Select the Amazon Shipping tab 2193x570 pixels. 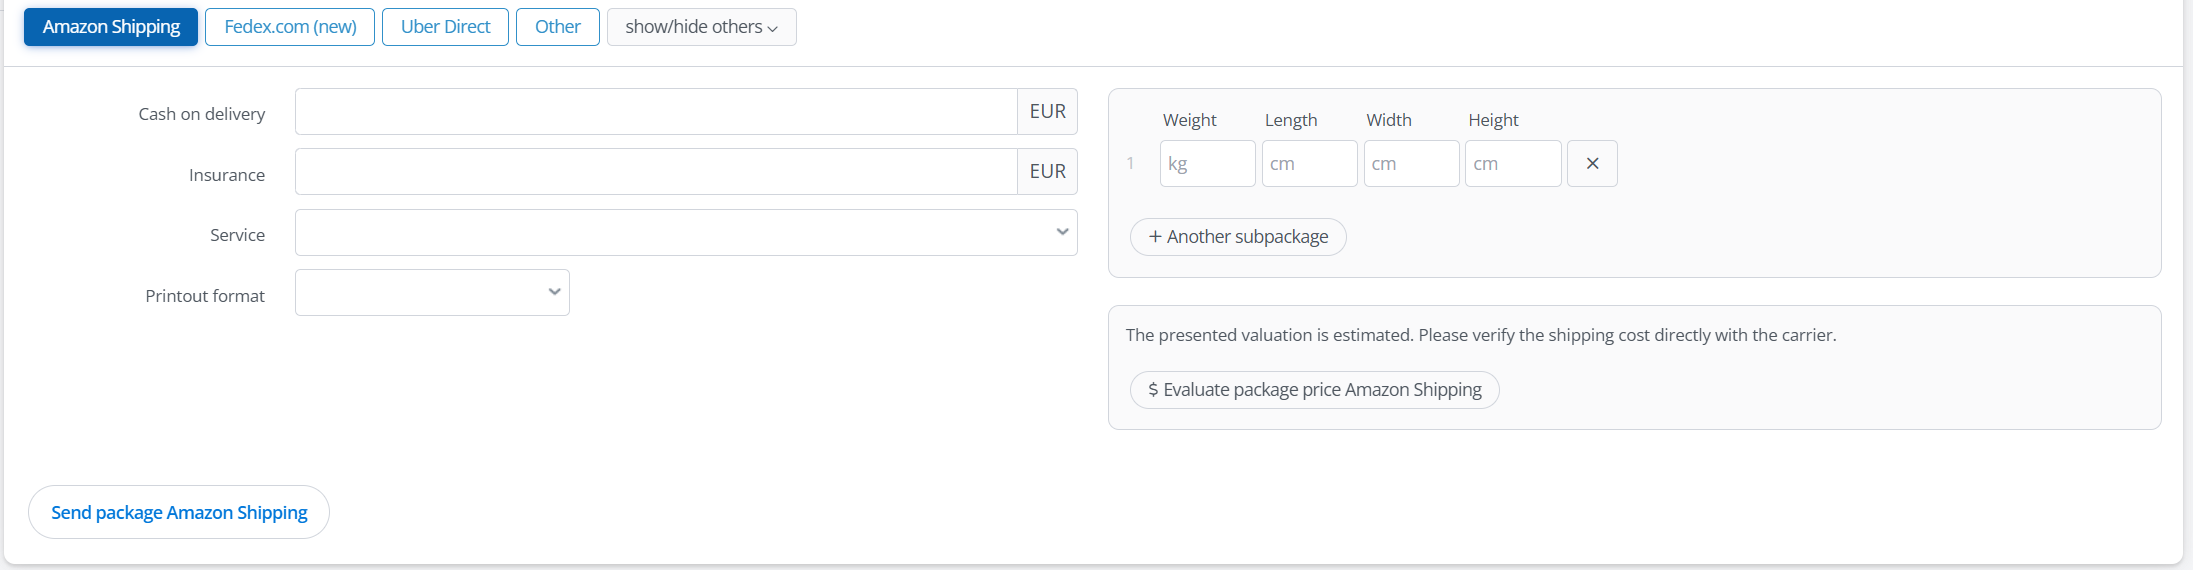pyautogui.click(x=111, y=27)
